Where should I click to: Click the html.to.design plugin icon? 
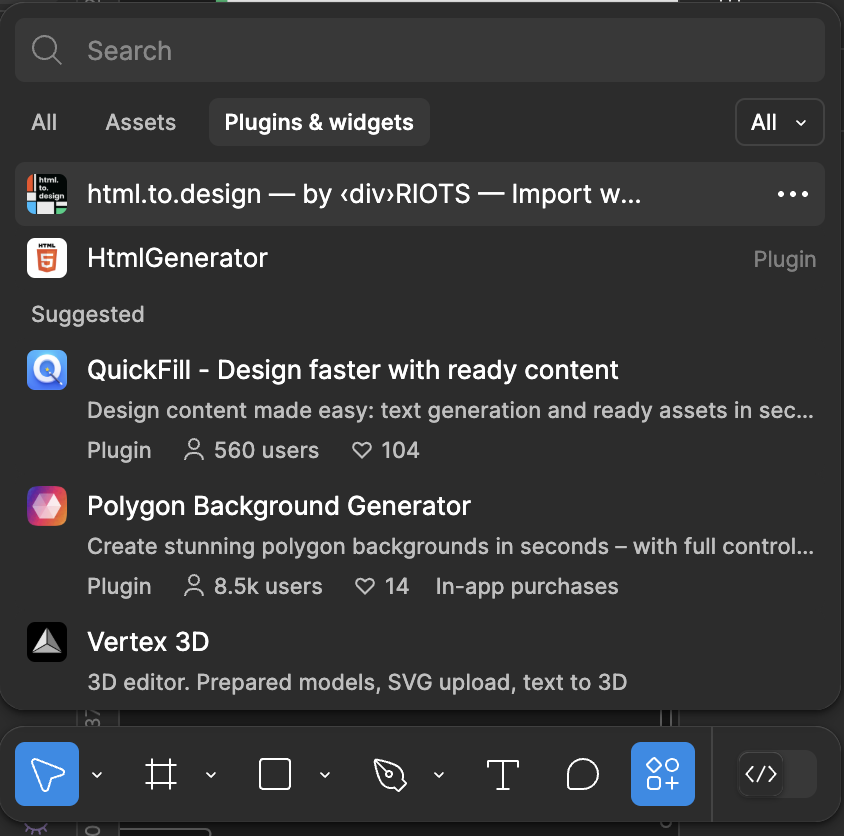47,194
